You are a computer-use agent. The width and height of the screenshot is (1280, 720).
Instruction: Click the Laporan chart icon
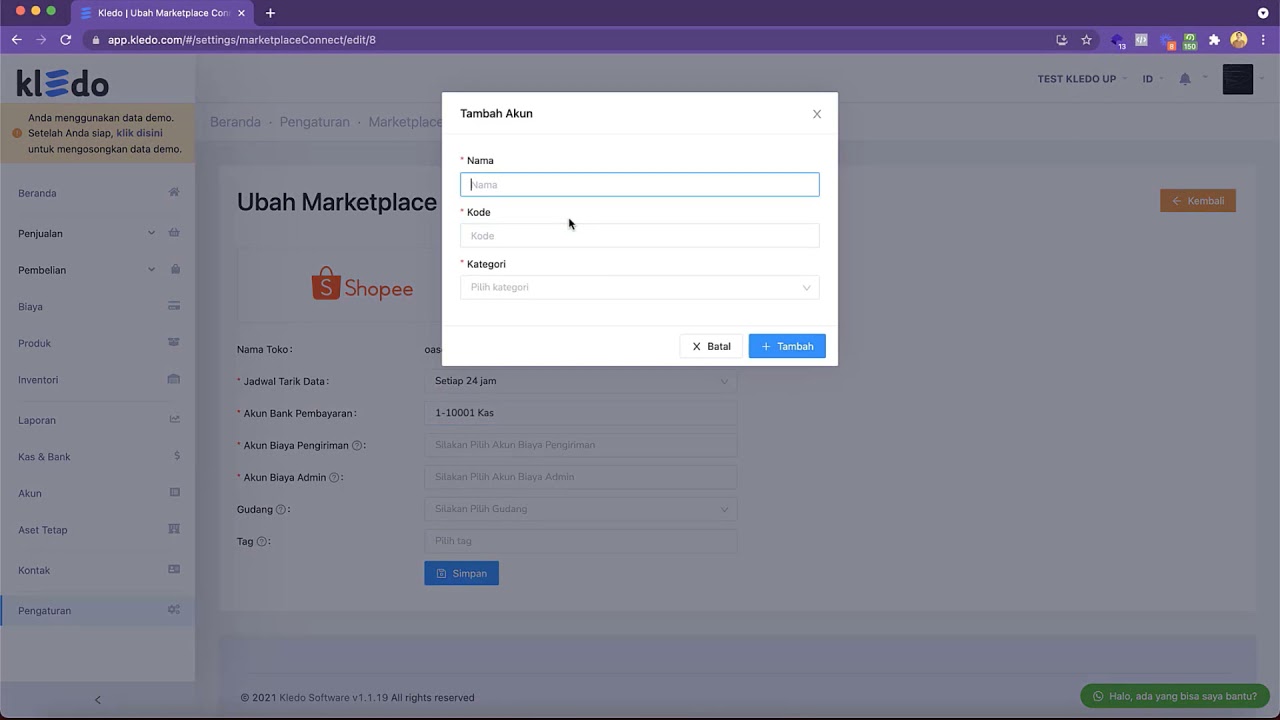click(x=175, y=419)
